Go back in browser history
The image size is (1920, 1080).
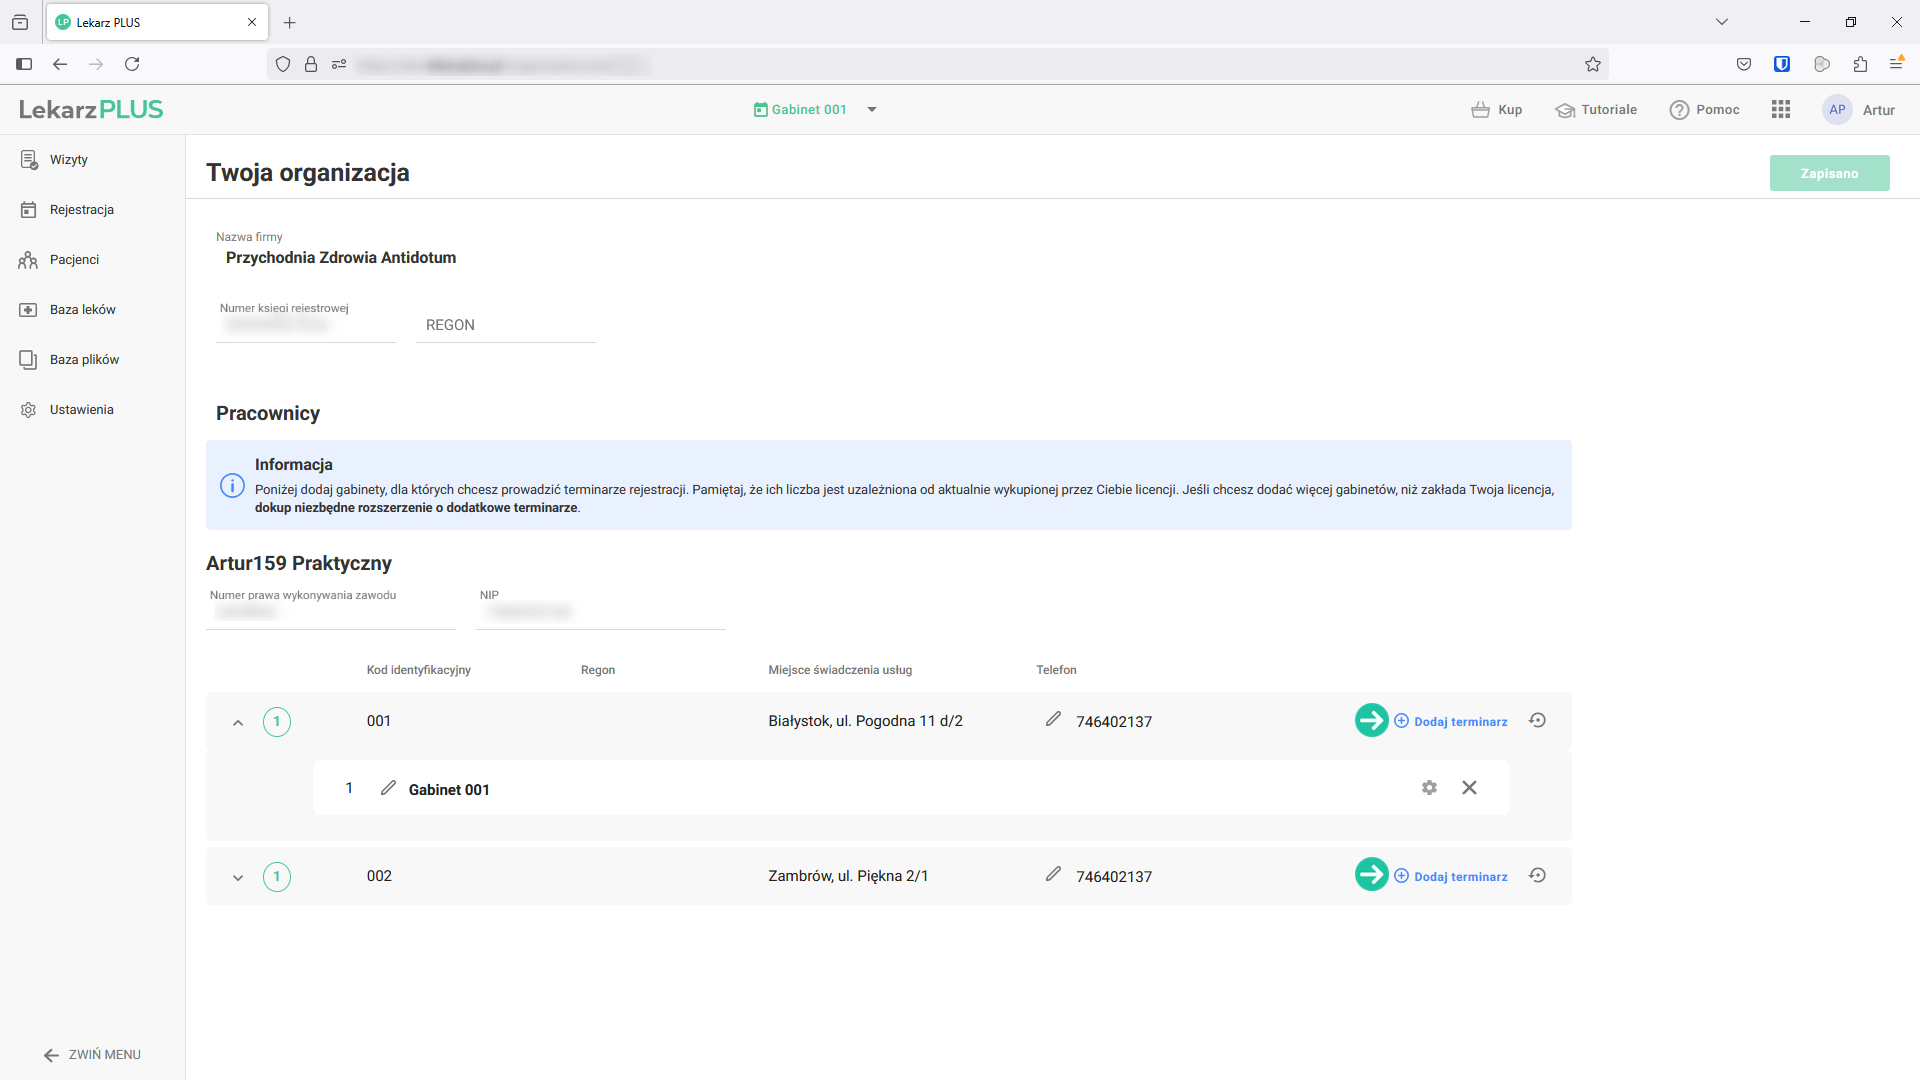[60, 64]
